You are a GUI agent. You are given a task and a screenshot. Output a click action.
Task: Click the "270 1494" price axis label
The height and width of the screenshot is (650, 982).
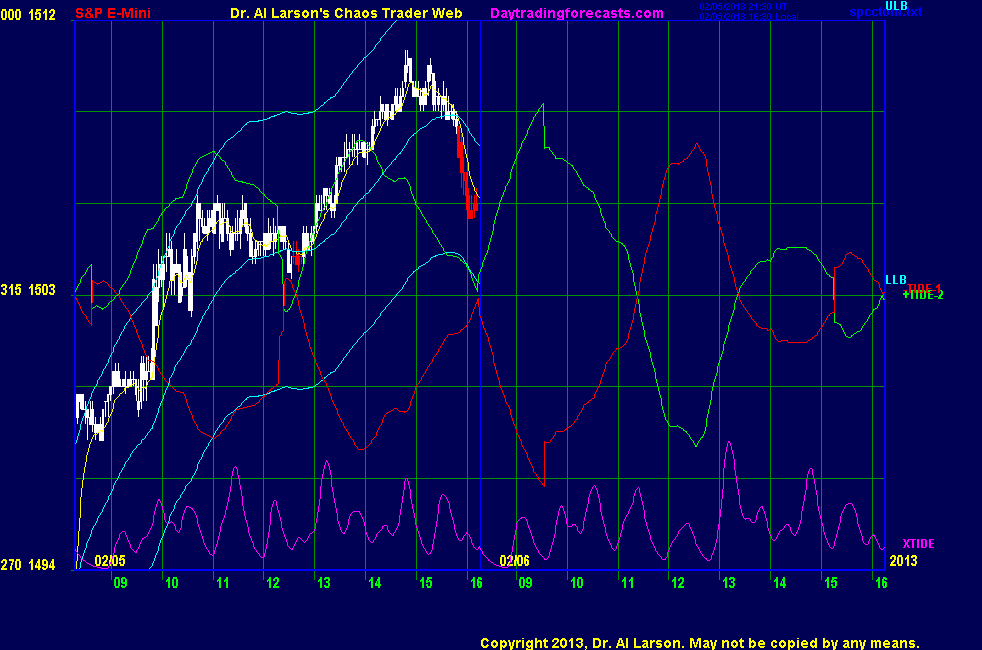click(x=28, y=565)
